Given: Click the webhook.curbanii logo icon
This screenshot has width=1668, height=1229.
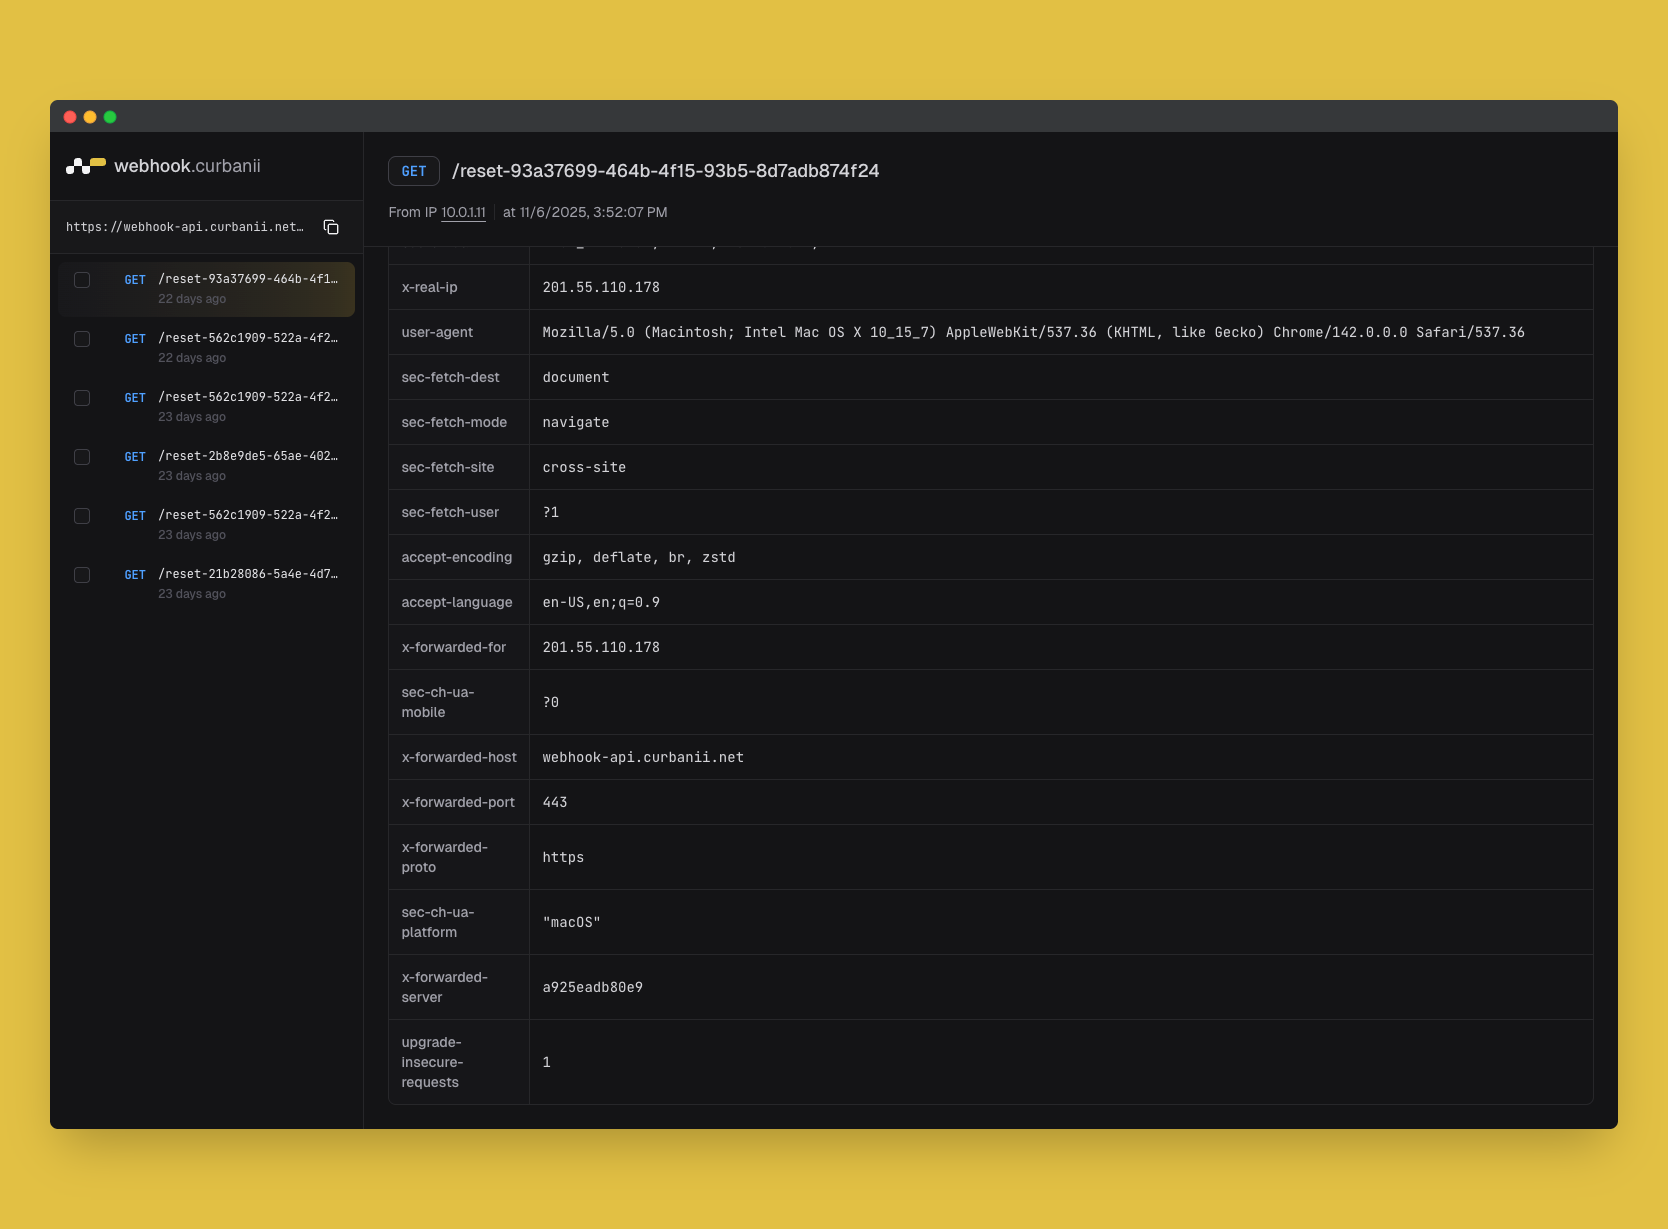Looking at the screenshot, I should point(85,166).
